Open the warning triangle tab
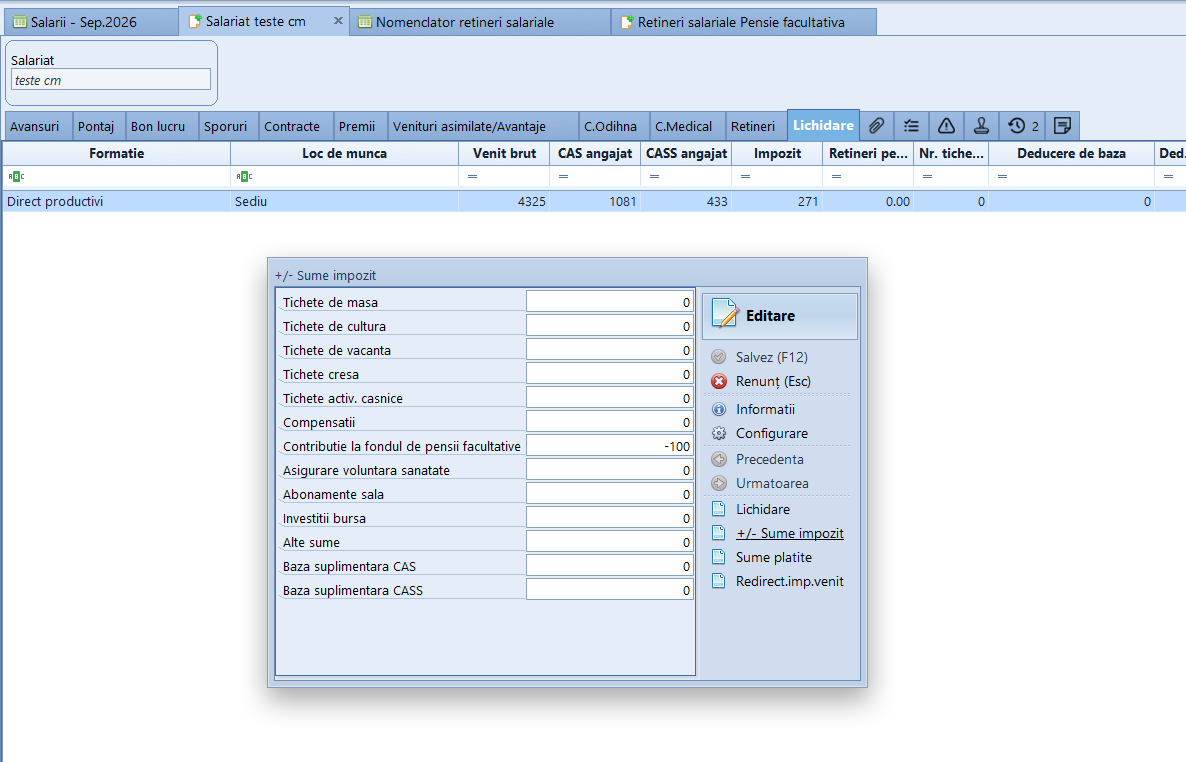This screenshot has height=762, width=1186. [x=946, y=126]
